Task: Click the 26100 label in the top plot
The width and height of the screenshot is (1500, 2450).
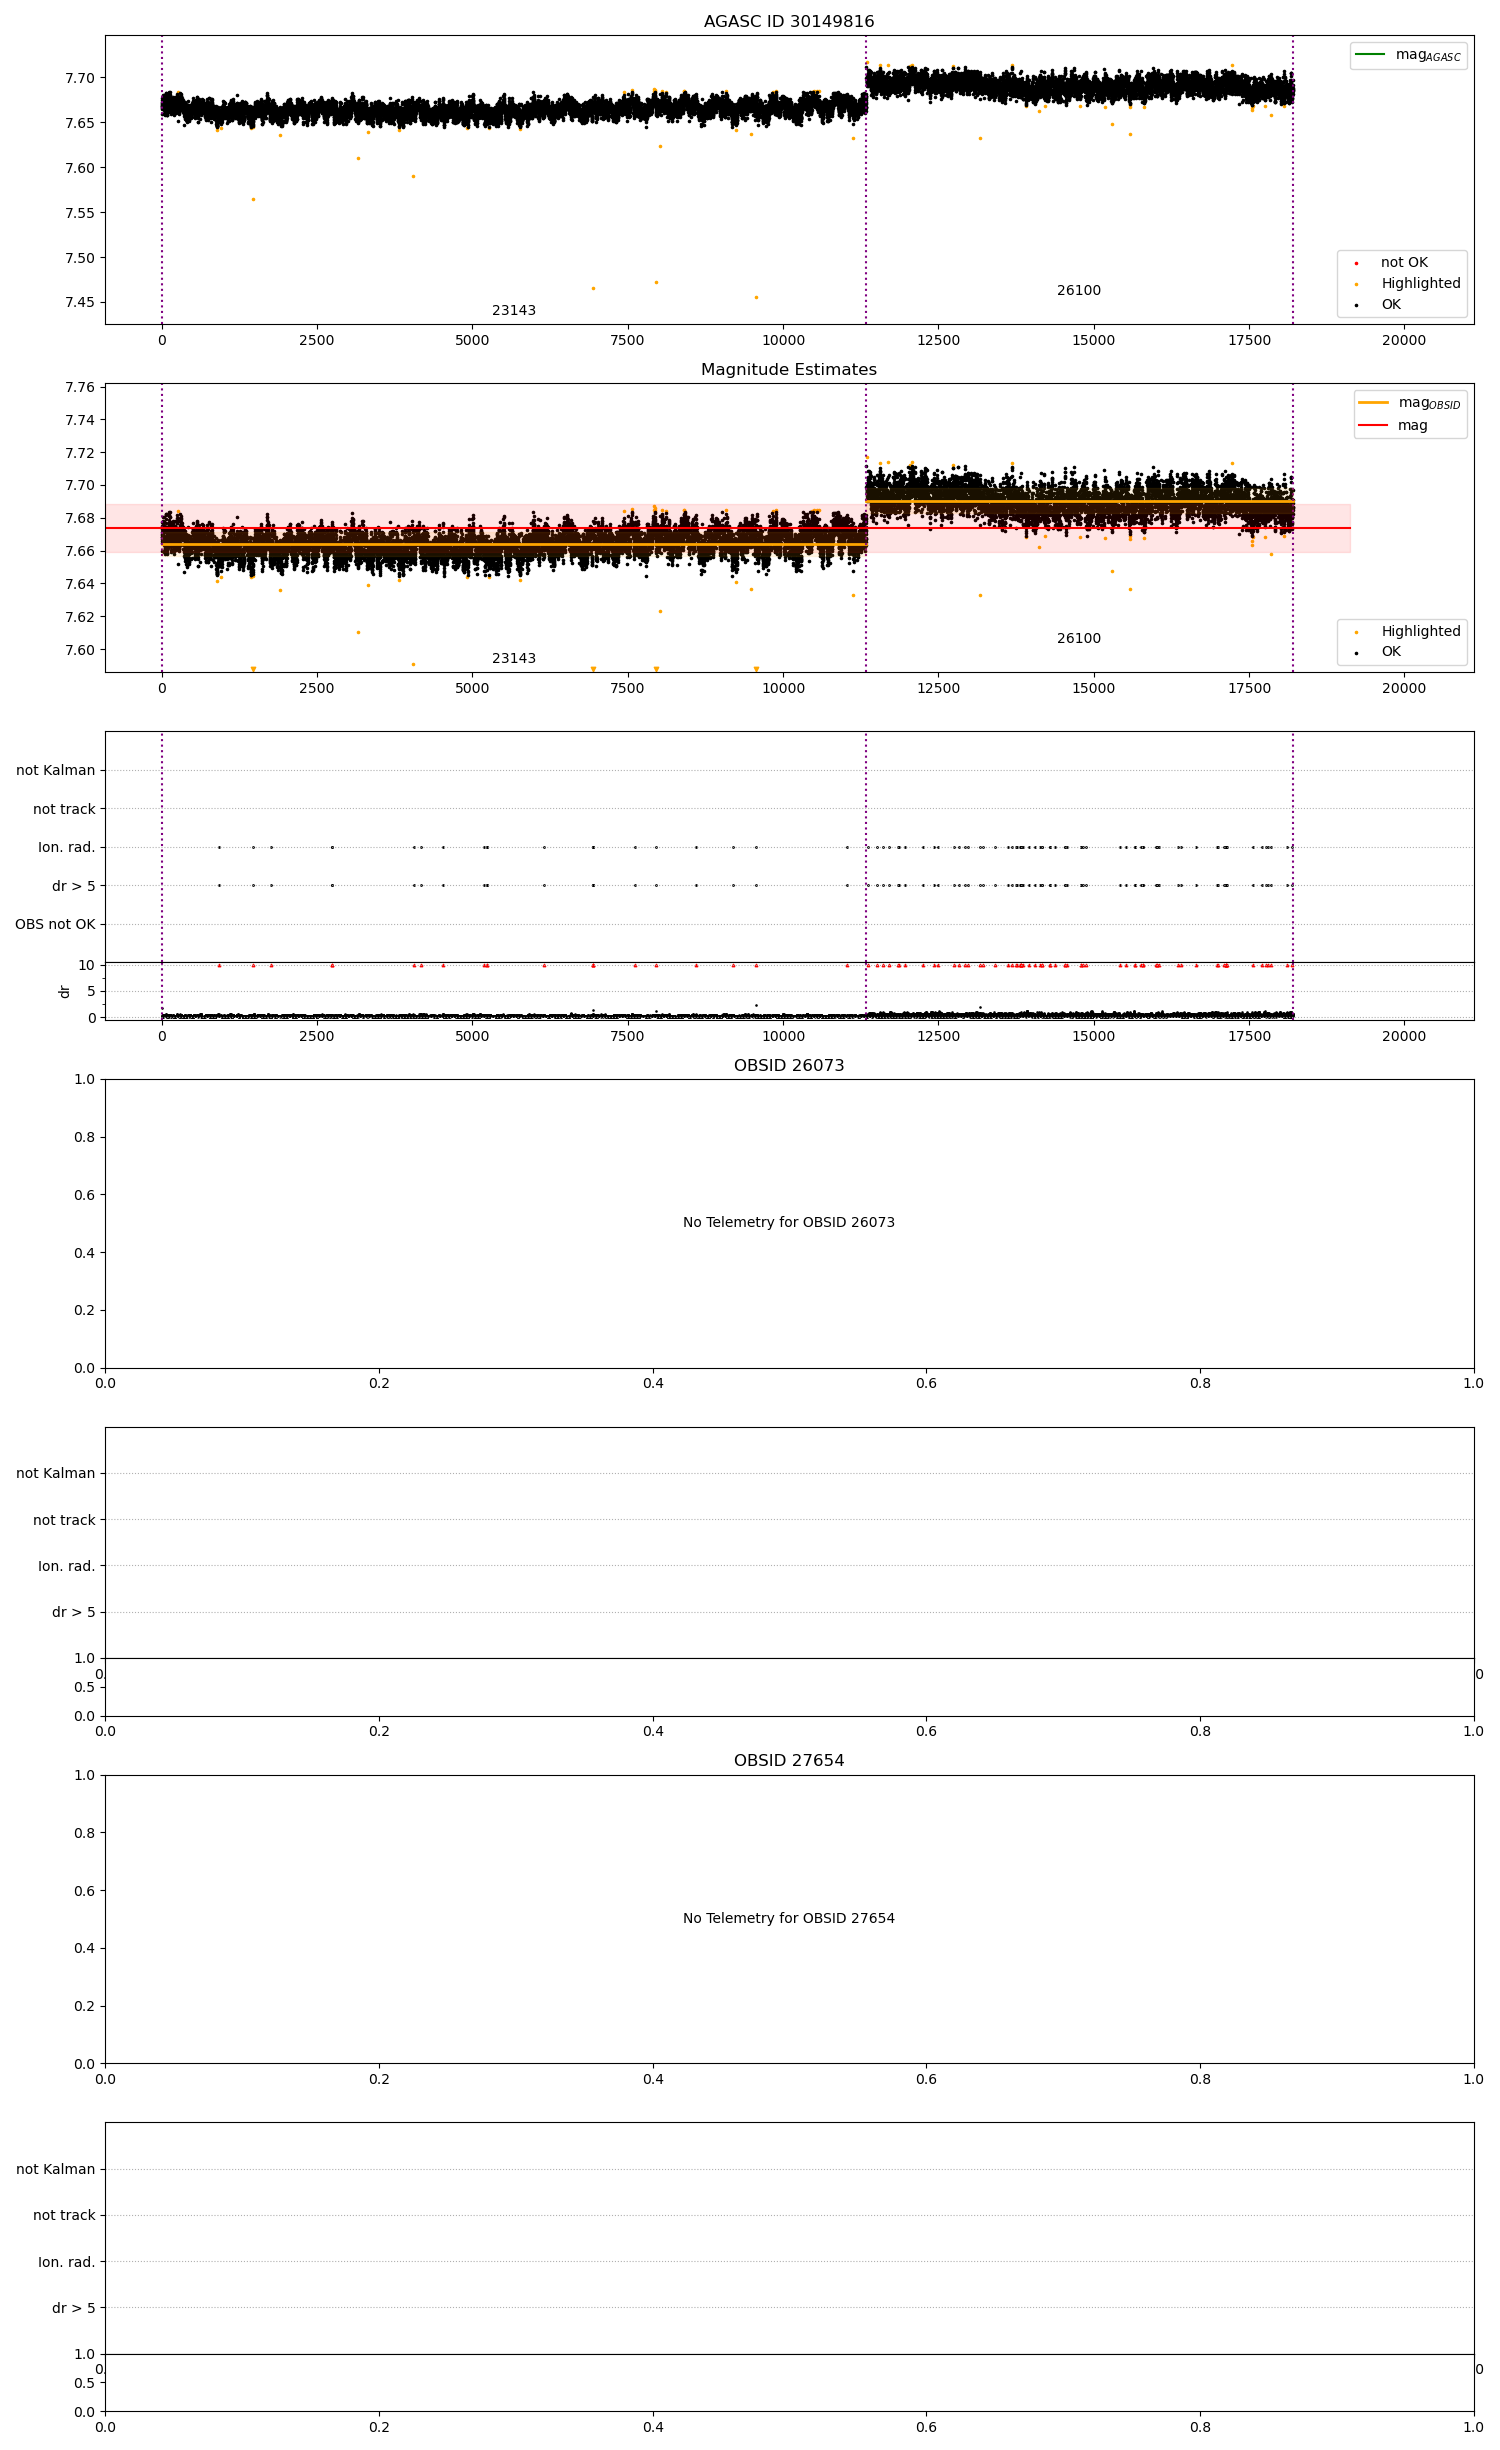Action: coord(1078,290)
